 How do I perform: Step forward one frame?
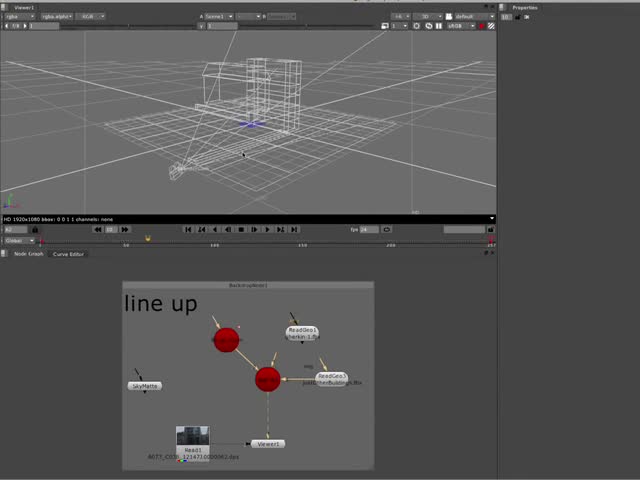tap(254, 230)
